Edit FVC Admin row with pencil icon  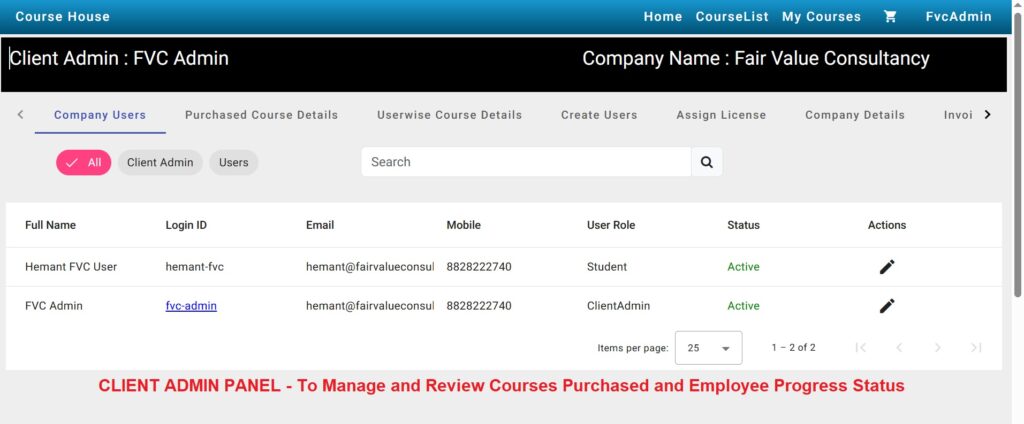coord(886,306)
